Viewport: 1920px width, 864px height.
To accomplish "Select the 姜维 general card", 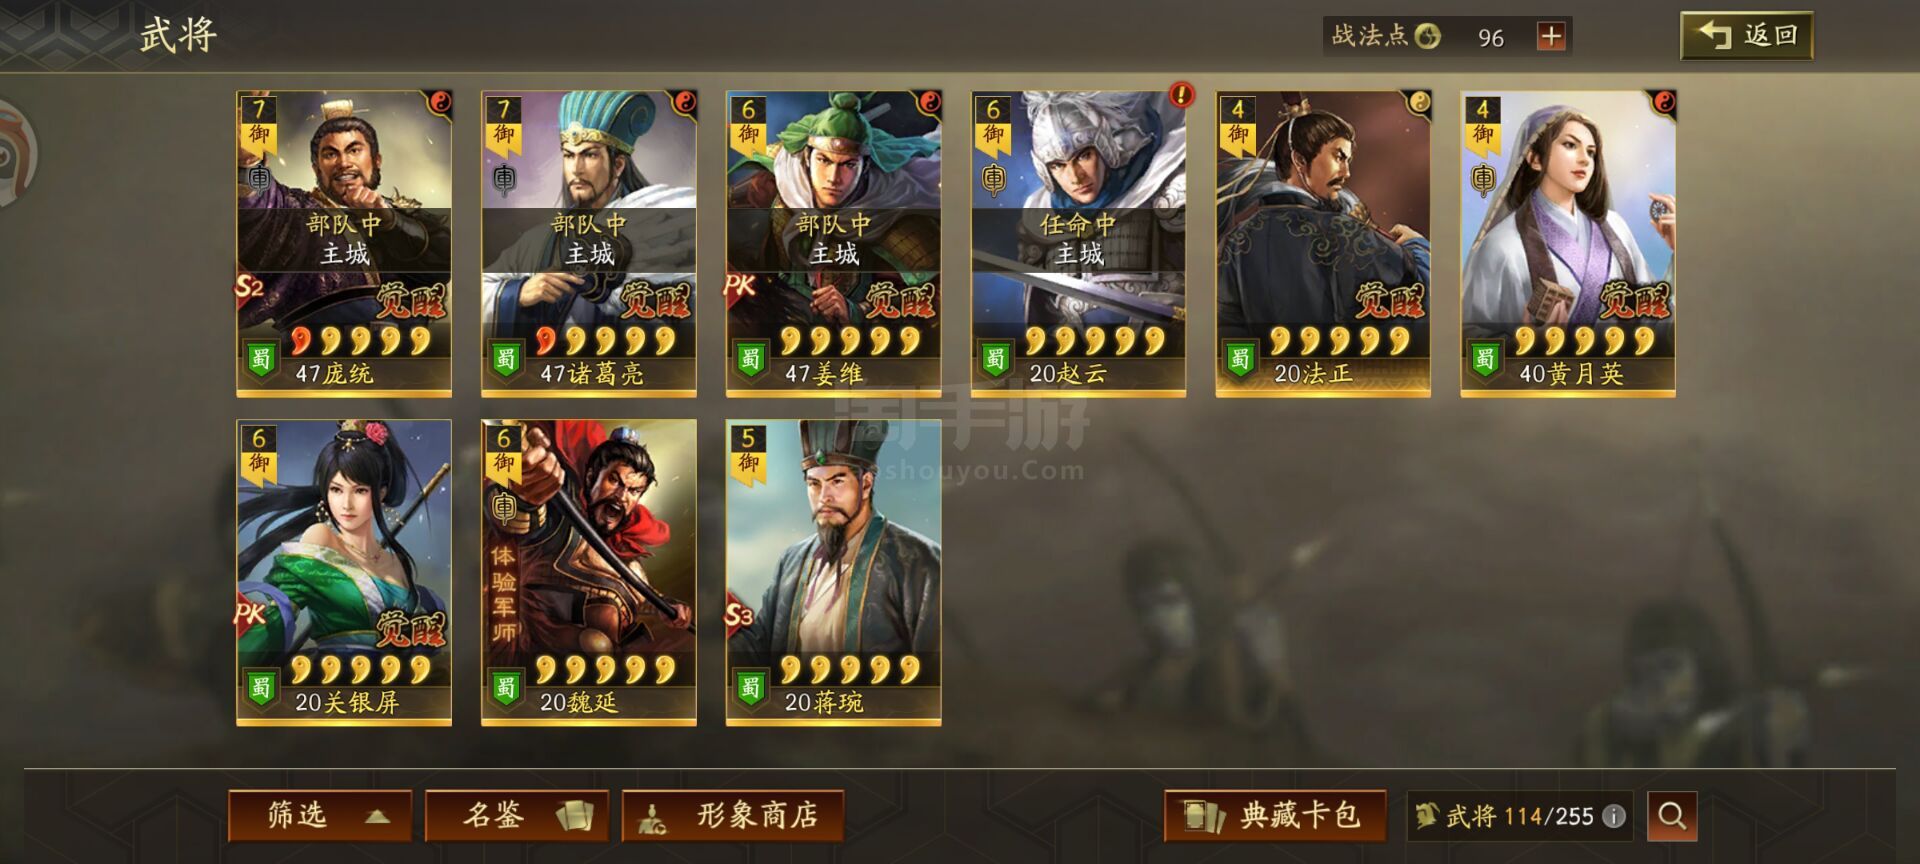I will 833,244.
